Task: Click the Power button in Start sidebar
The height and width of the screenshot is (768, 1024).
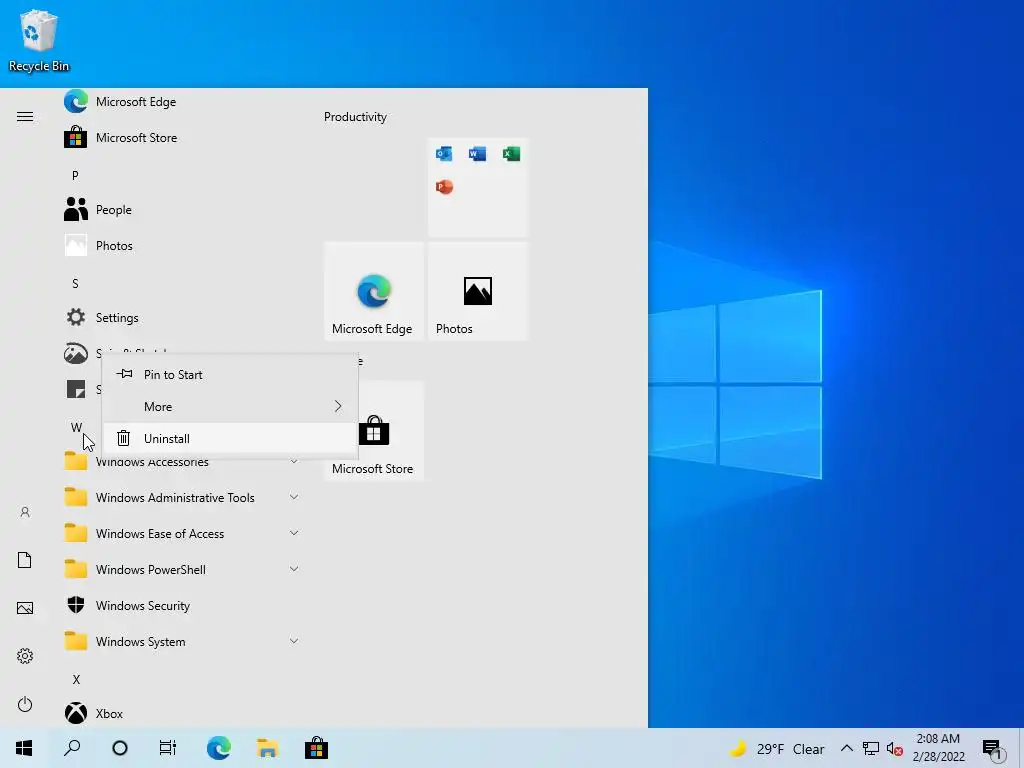Action: [x=25, y=704]
